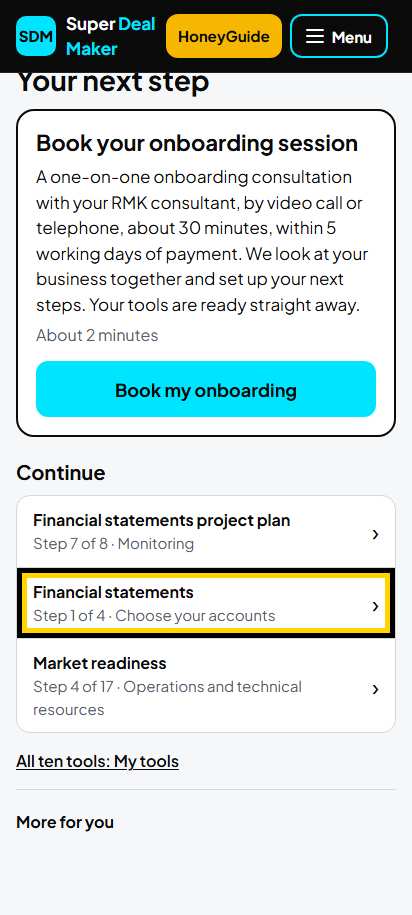The height and width of the screenshot is (915, 412).
Task: Open the Menu label text
Action: [351, 37]
